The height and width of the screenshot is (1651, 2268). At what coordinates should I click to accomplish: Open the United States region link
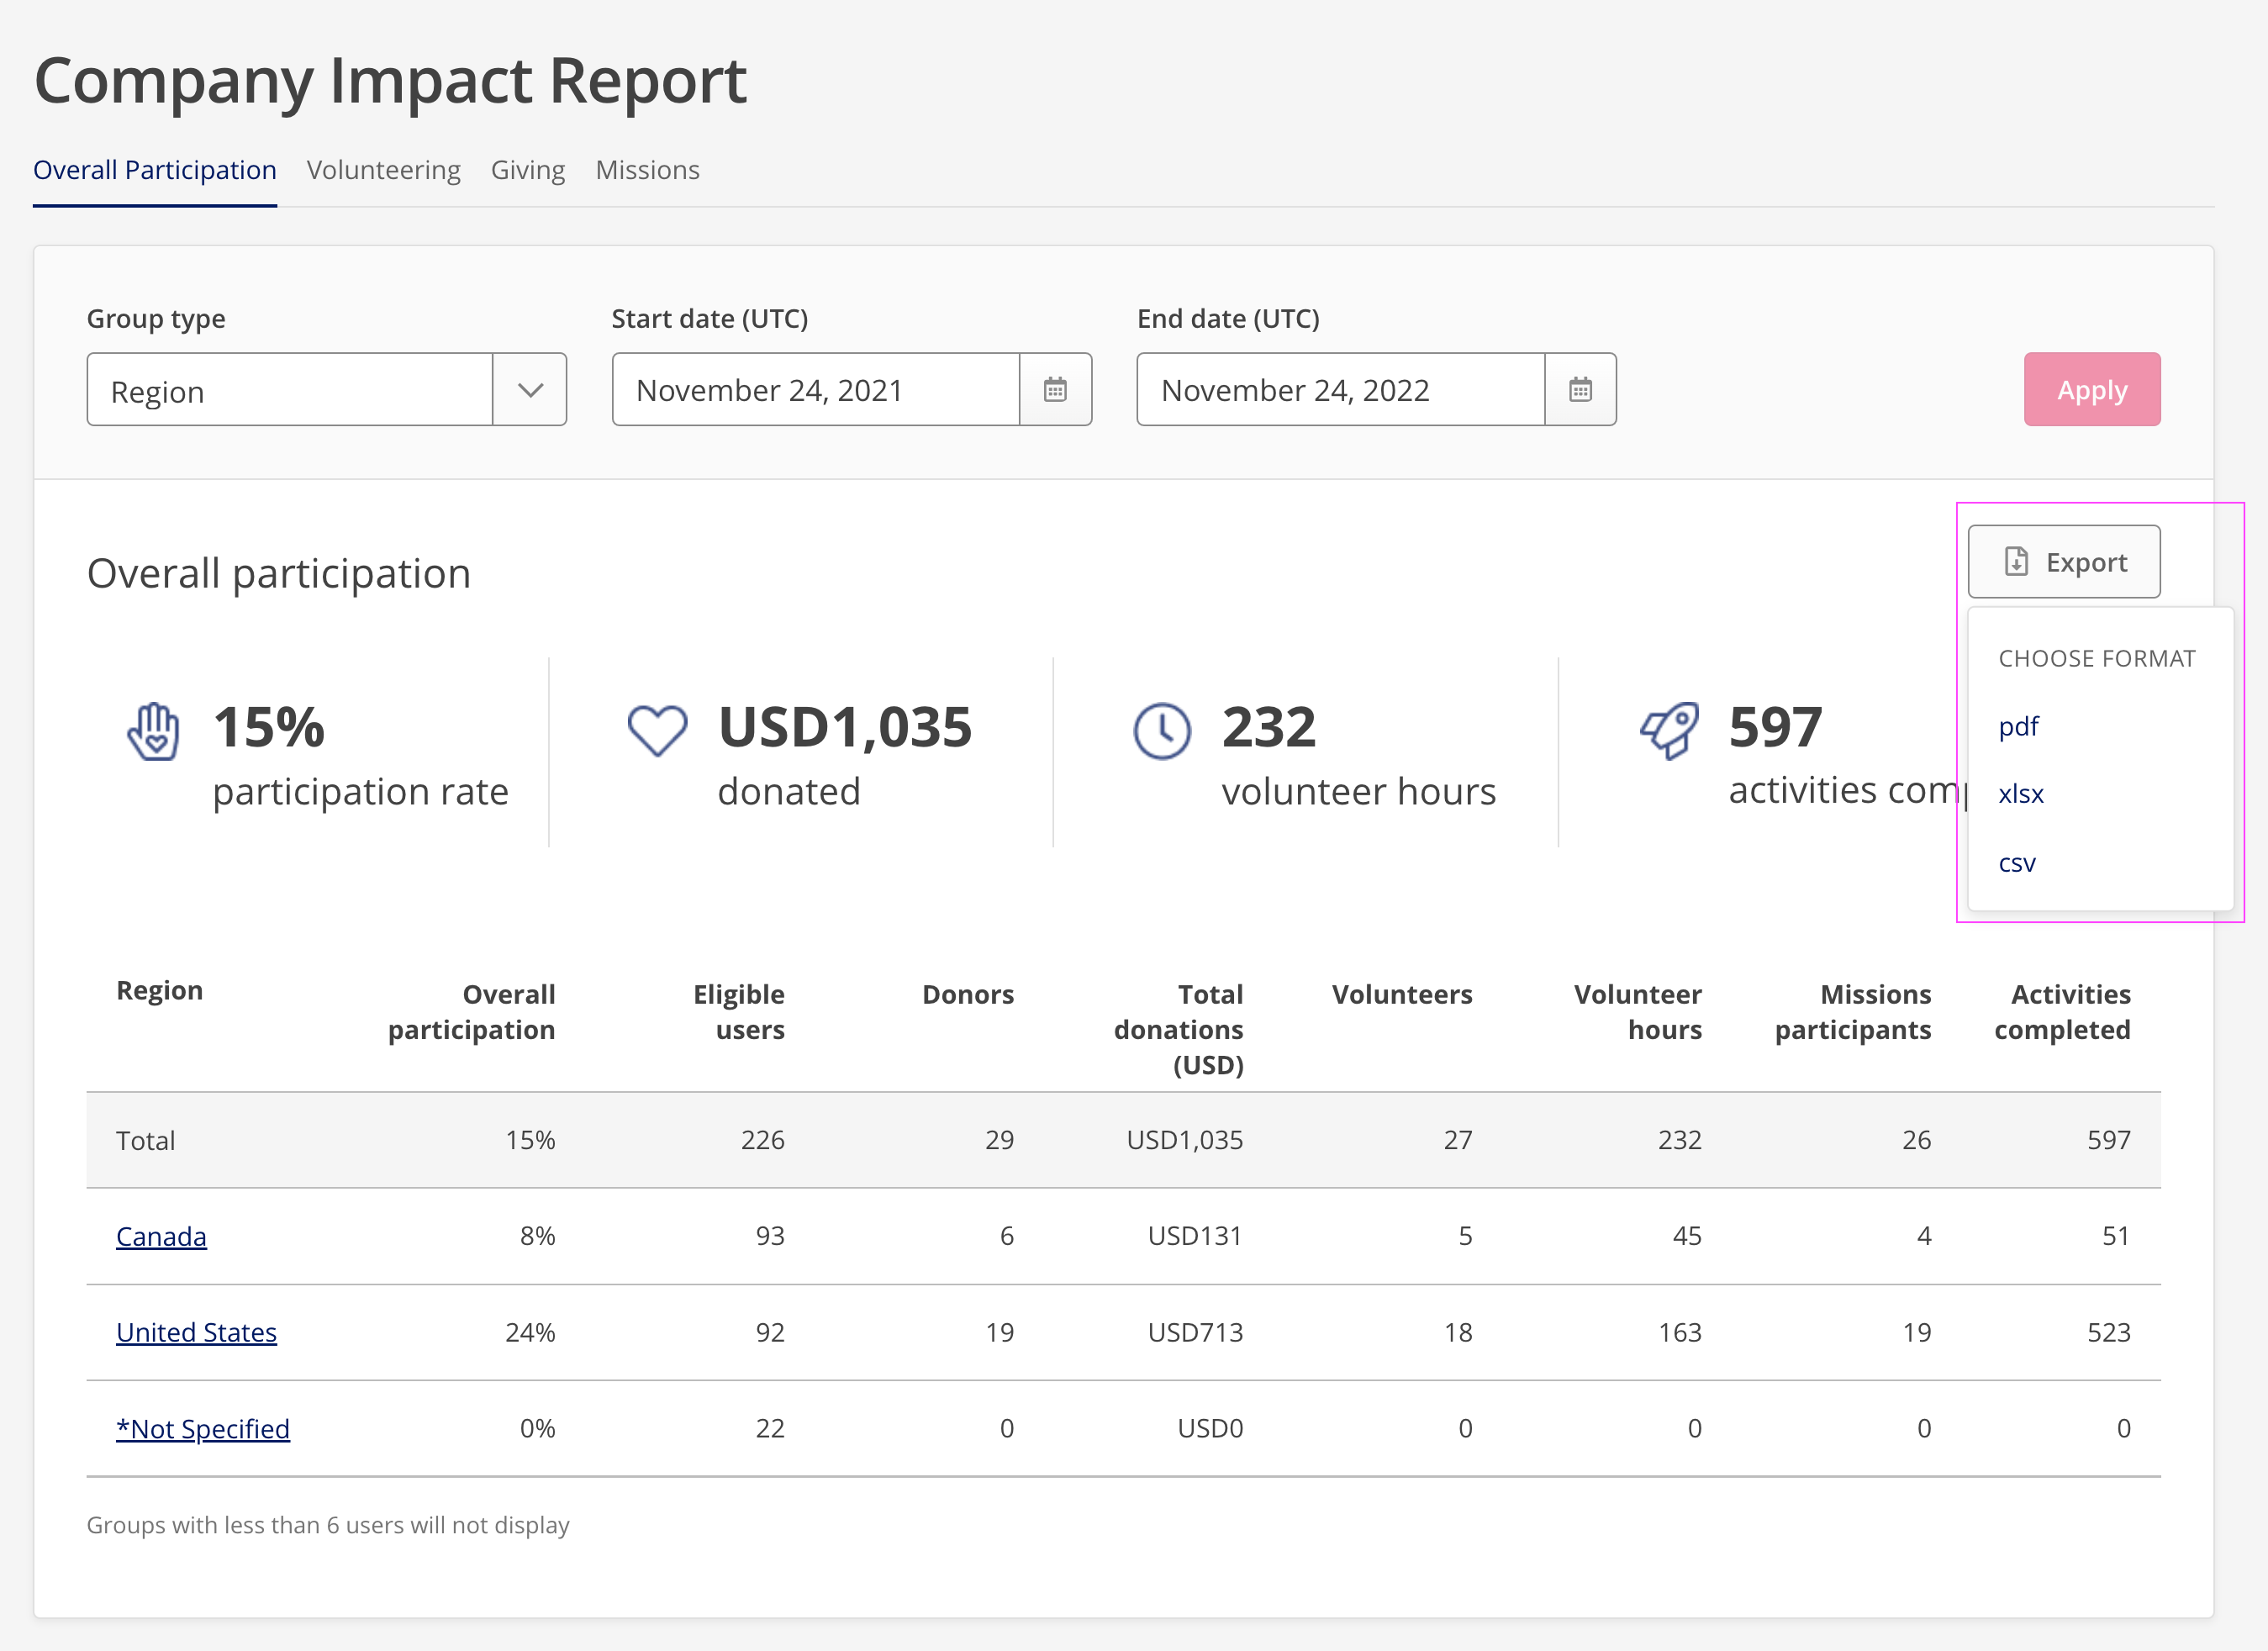[196, 1333]
